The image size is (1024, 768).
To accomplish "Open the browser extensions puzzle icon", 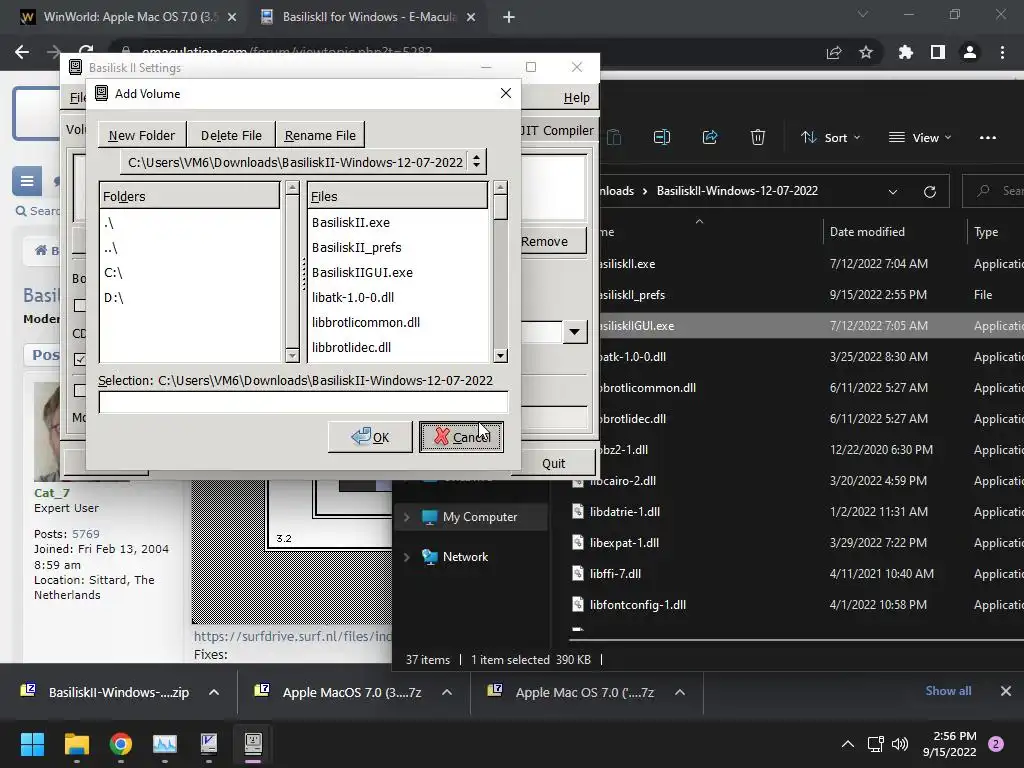I will tap(906, 52).
